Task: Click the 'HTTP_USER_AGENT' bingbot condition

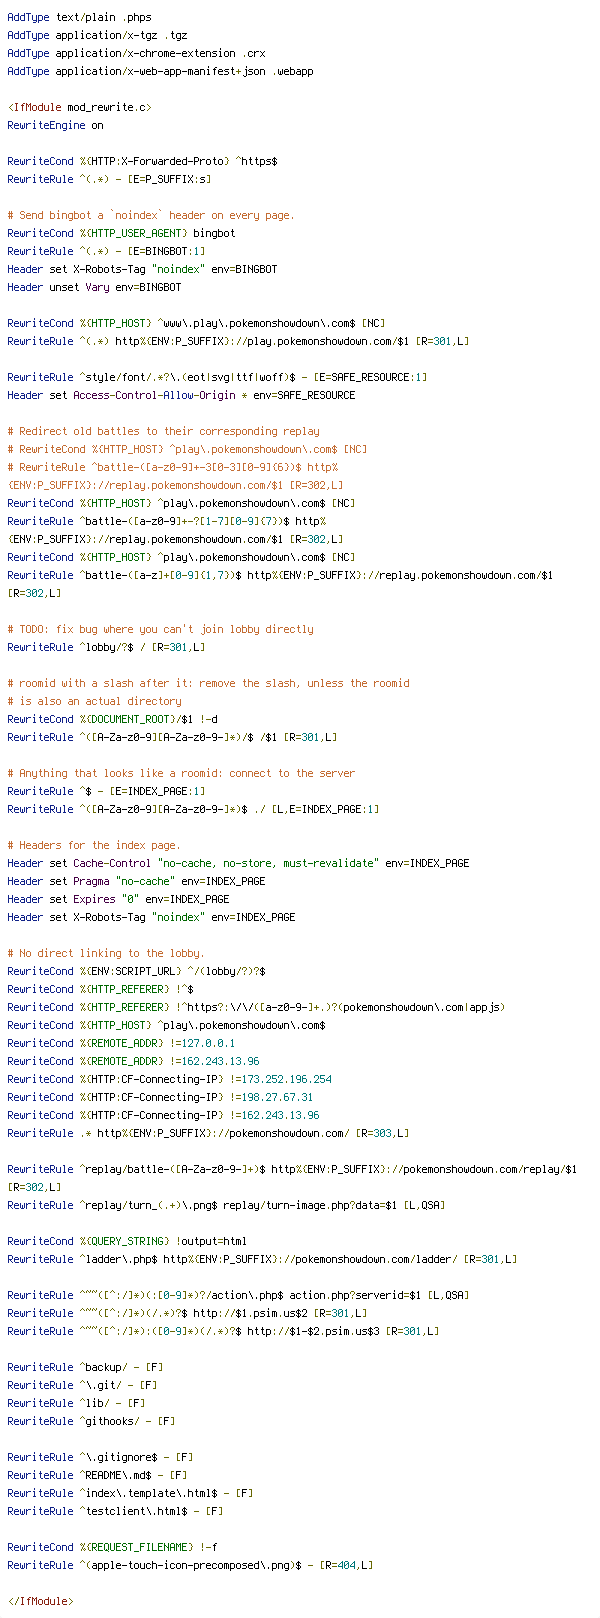Action: 121,233
